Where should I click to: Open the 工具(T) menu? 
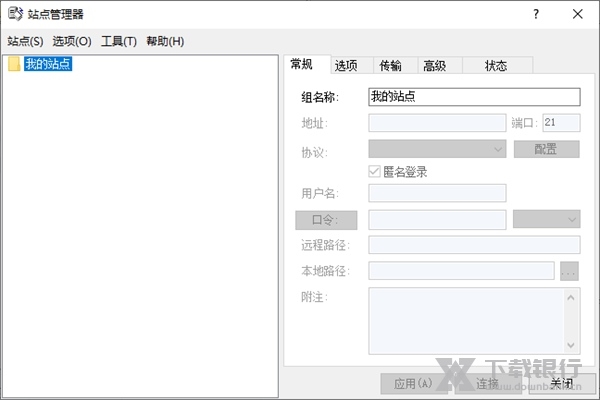click(119, 41)
